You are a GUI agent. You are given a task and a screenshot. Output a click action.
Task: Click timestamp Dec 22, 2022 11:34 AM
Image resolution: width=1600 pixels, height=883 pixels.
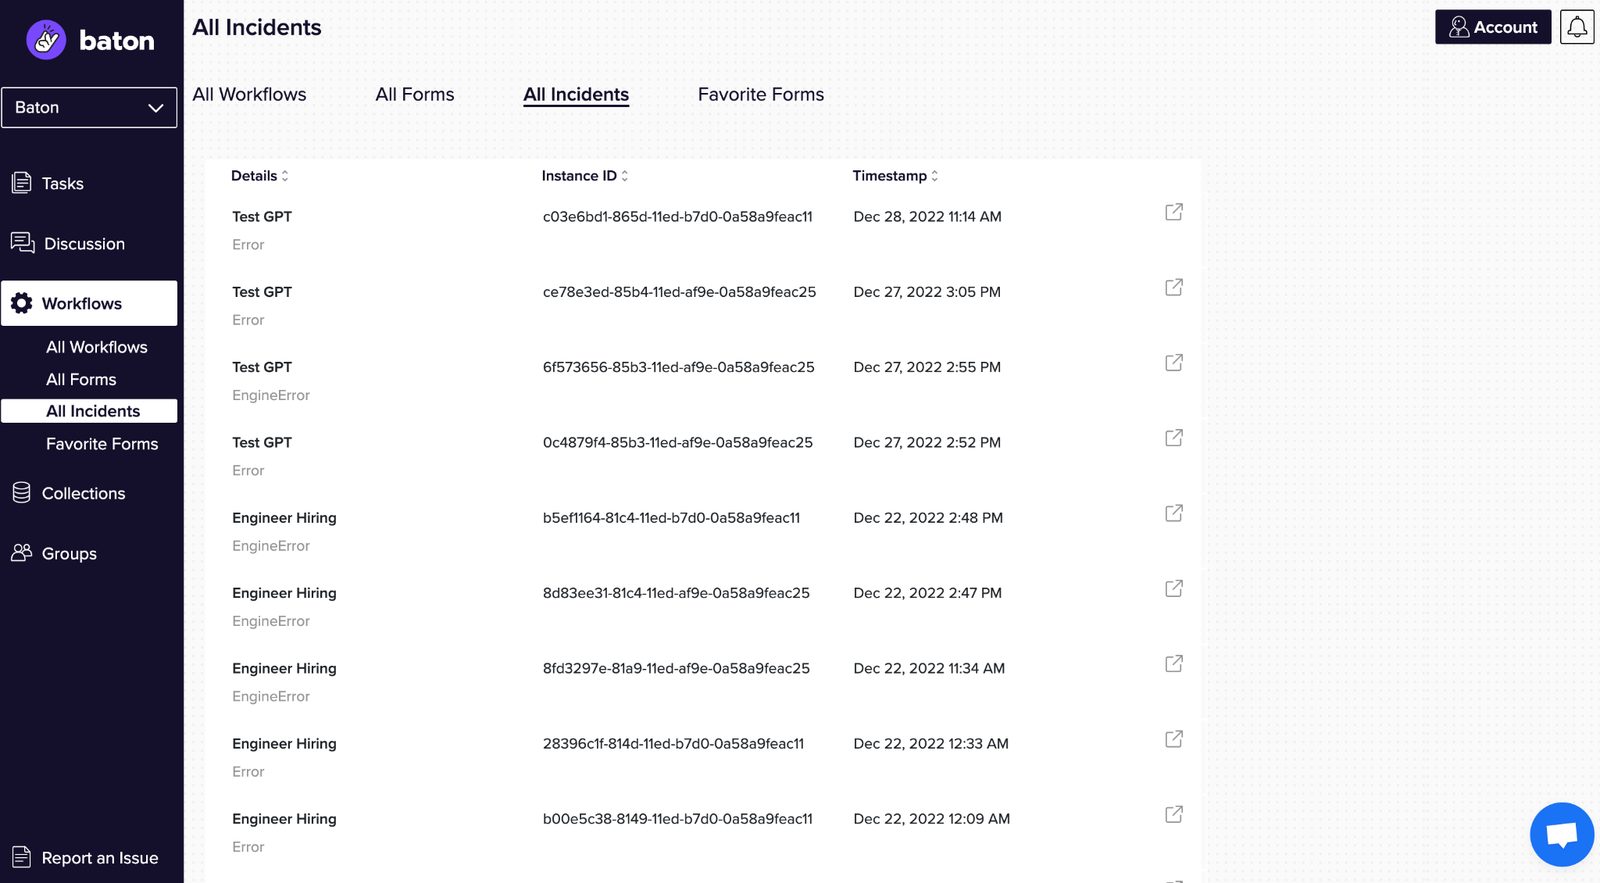pyautogui.click(x=929, y=668)
